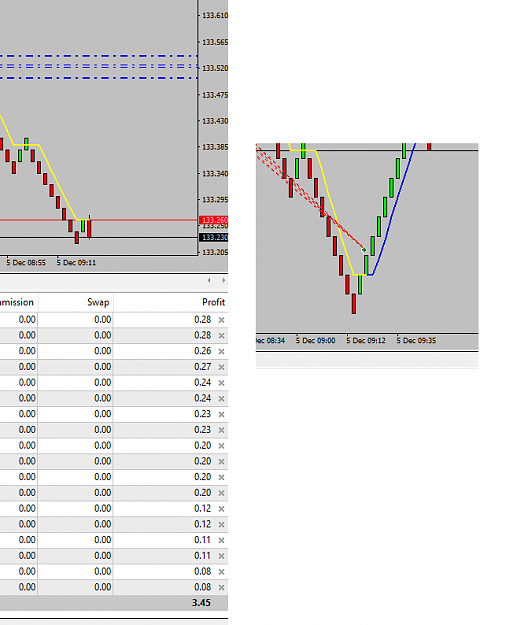The image size is (517, 625).
Task: Close the lower order with 0.08 profit
Action: [x=222, y=588]
